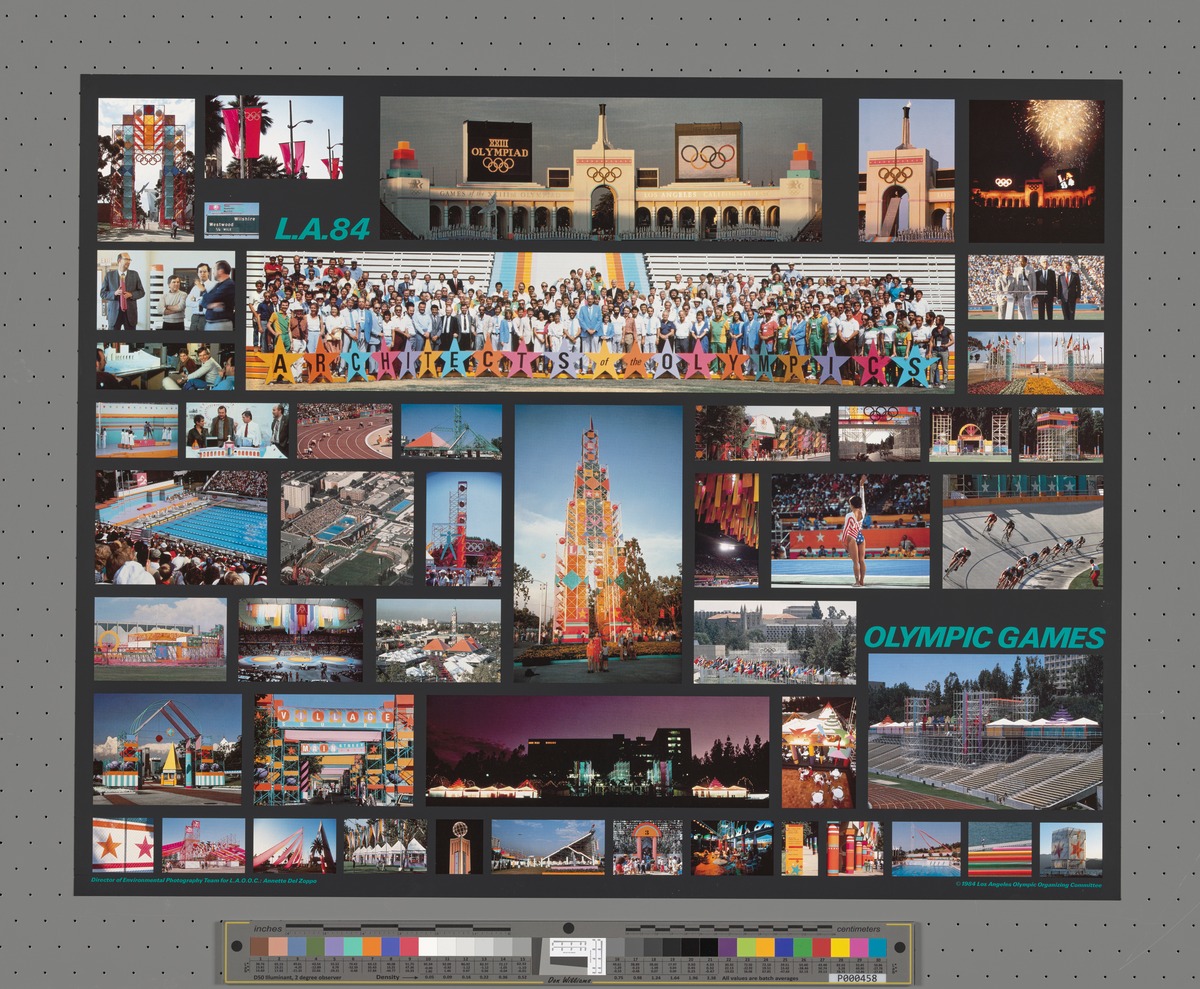Pick the brown first patch on the color target
Viewport: 1200px width, 989px height.
coord(259,946)
